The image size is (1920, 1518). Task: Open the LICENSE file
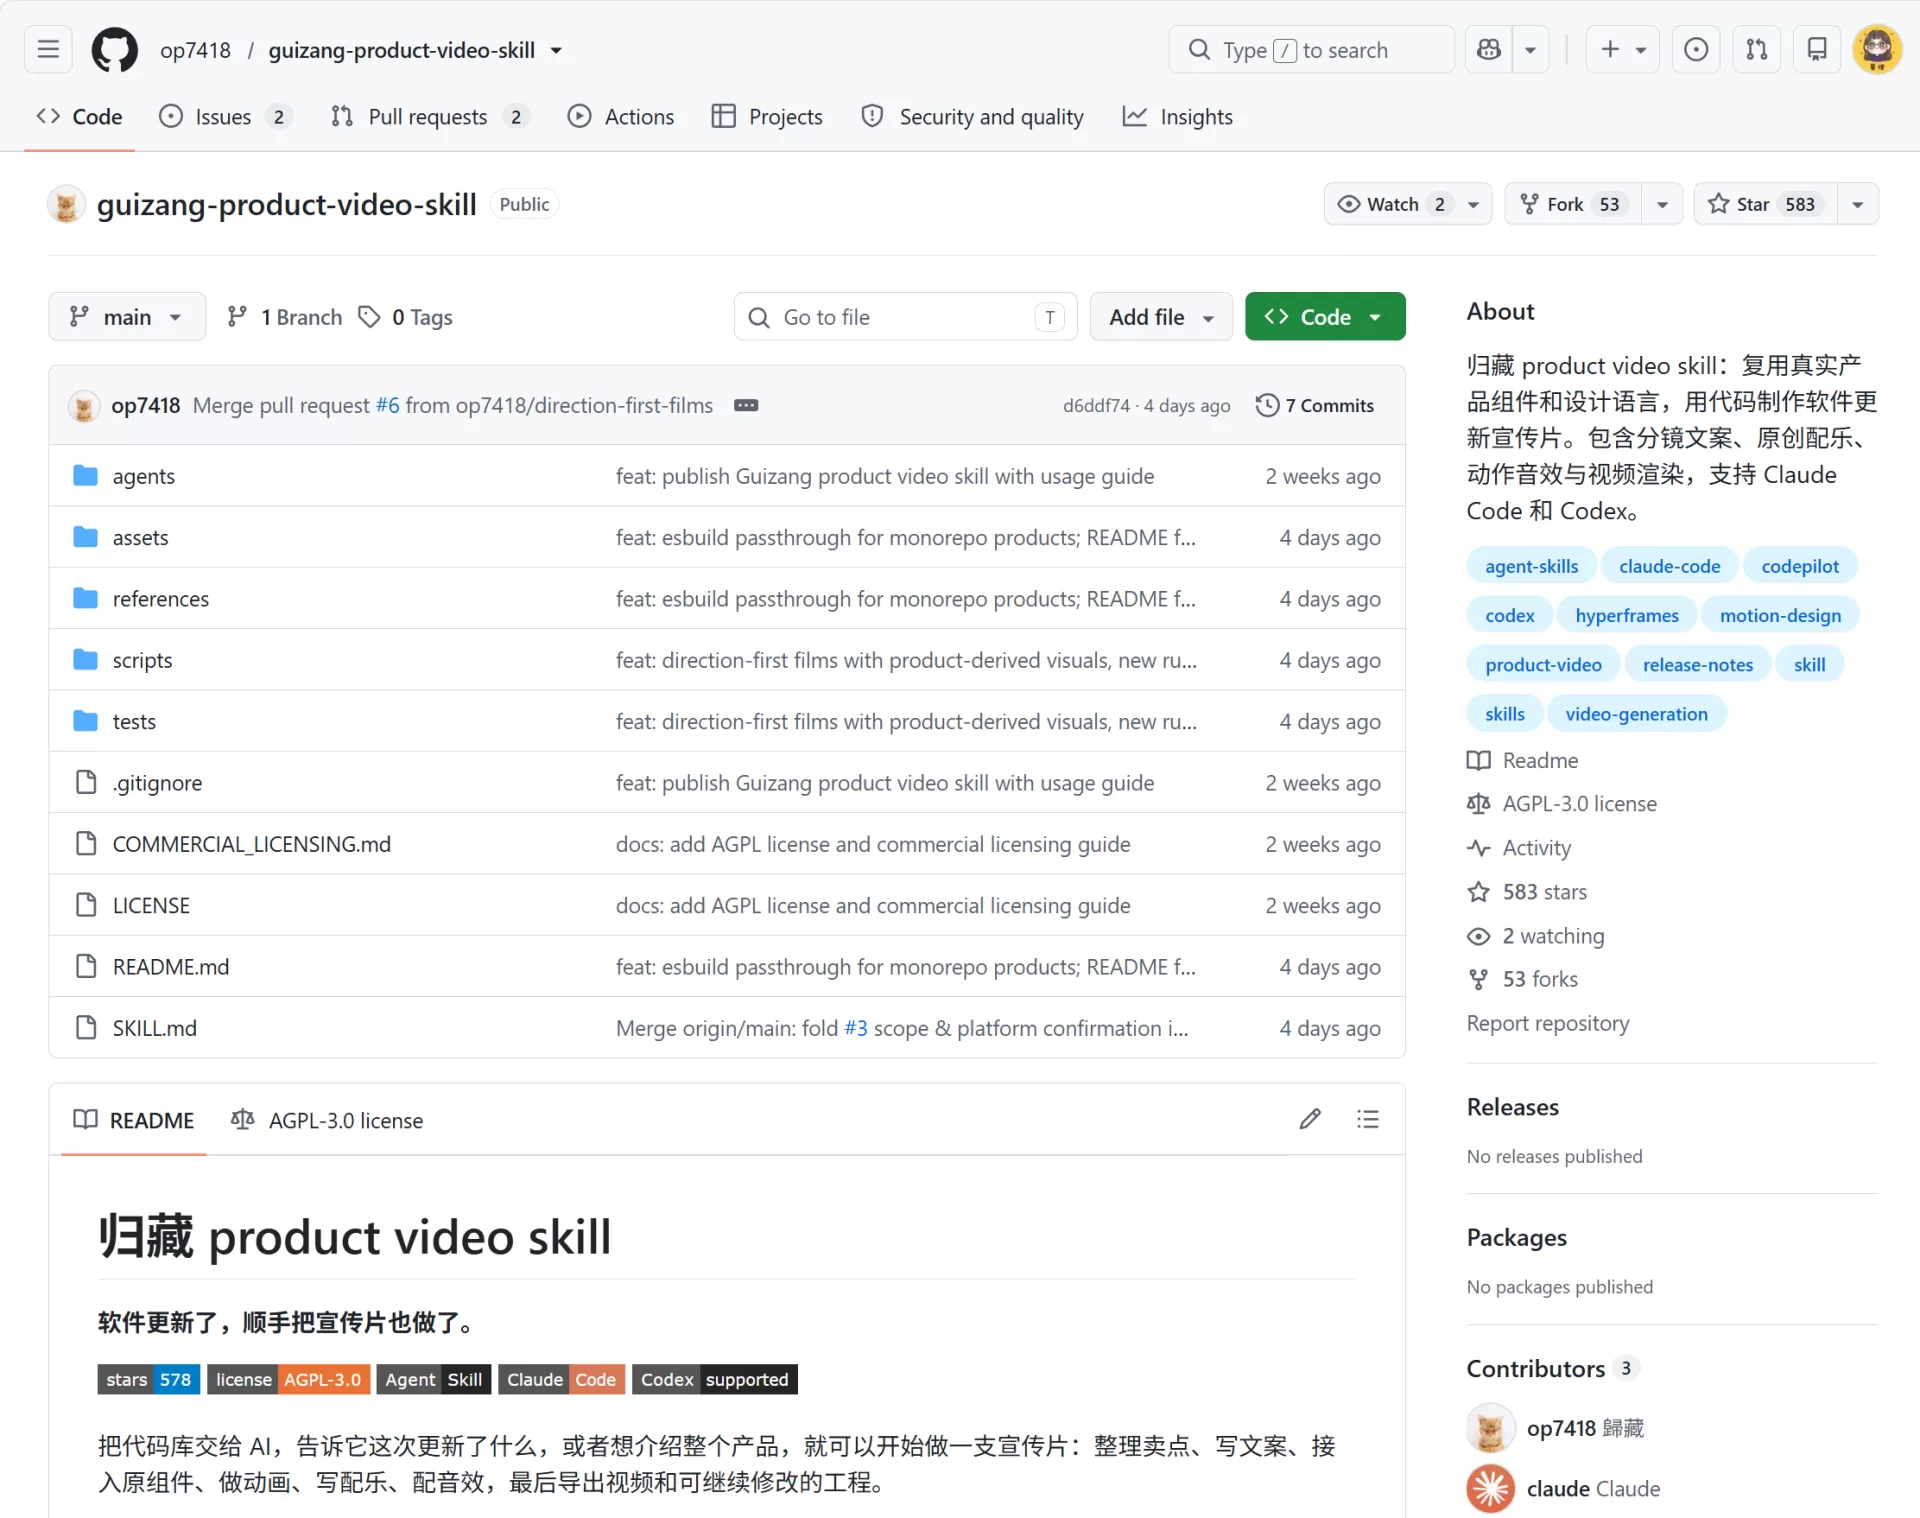pyautogui.click(x=151, y=905)
